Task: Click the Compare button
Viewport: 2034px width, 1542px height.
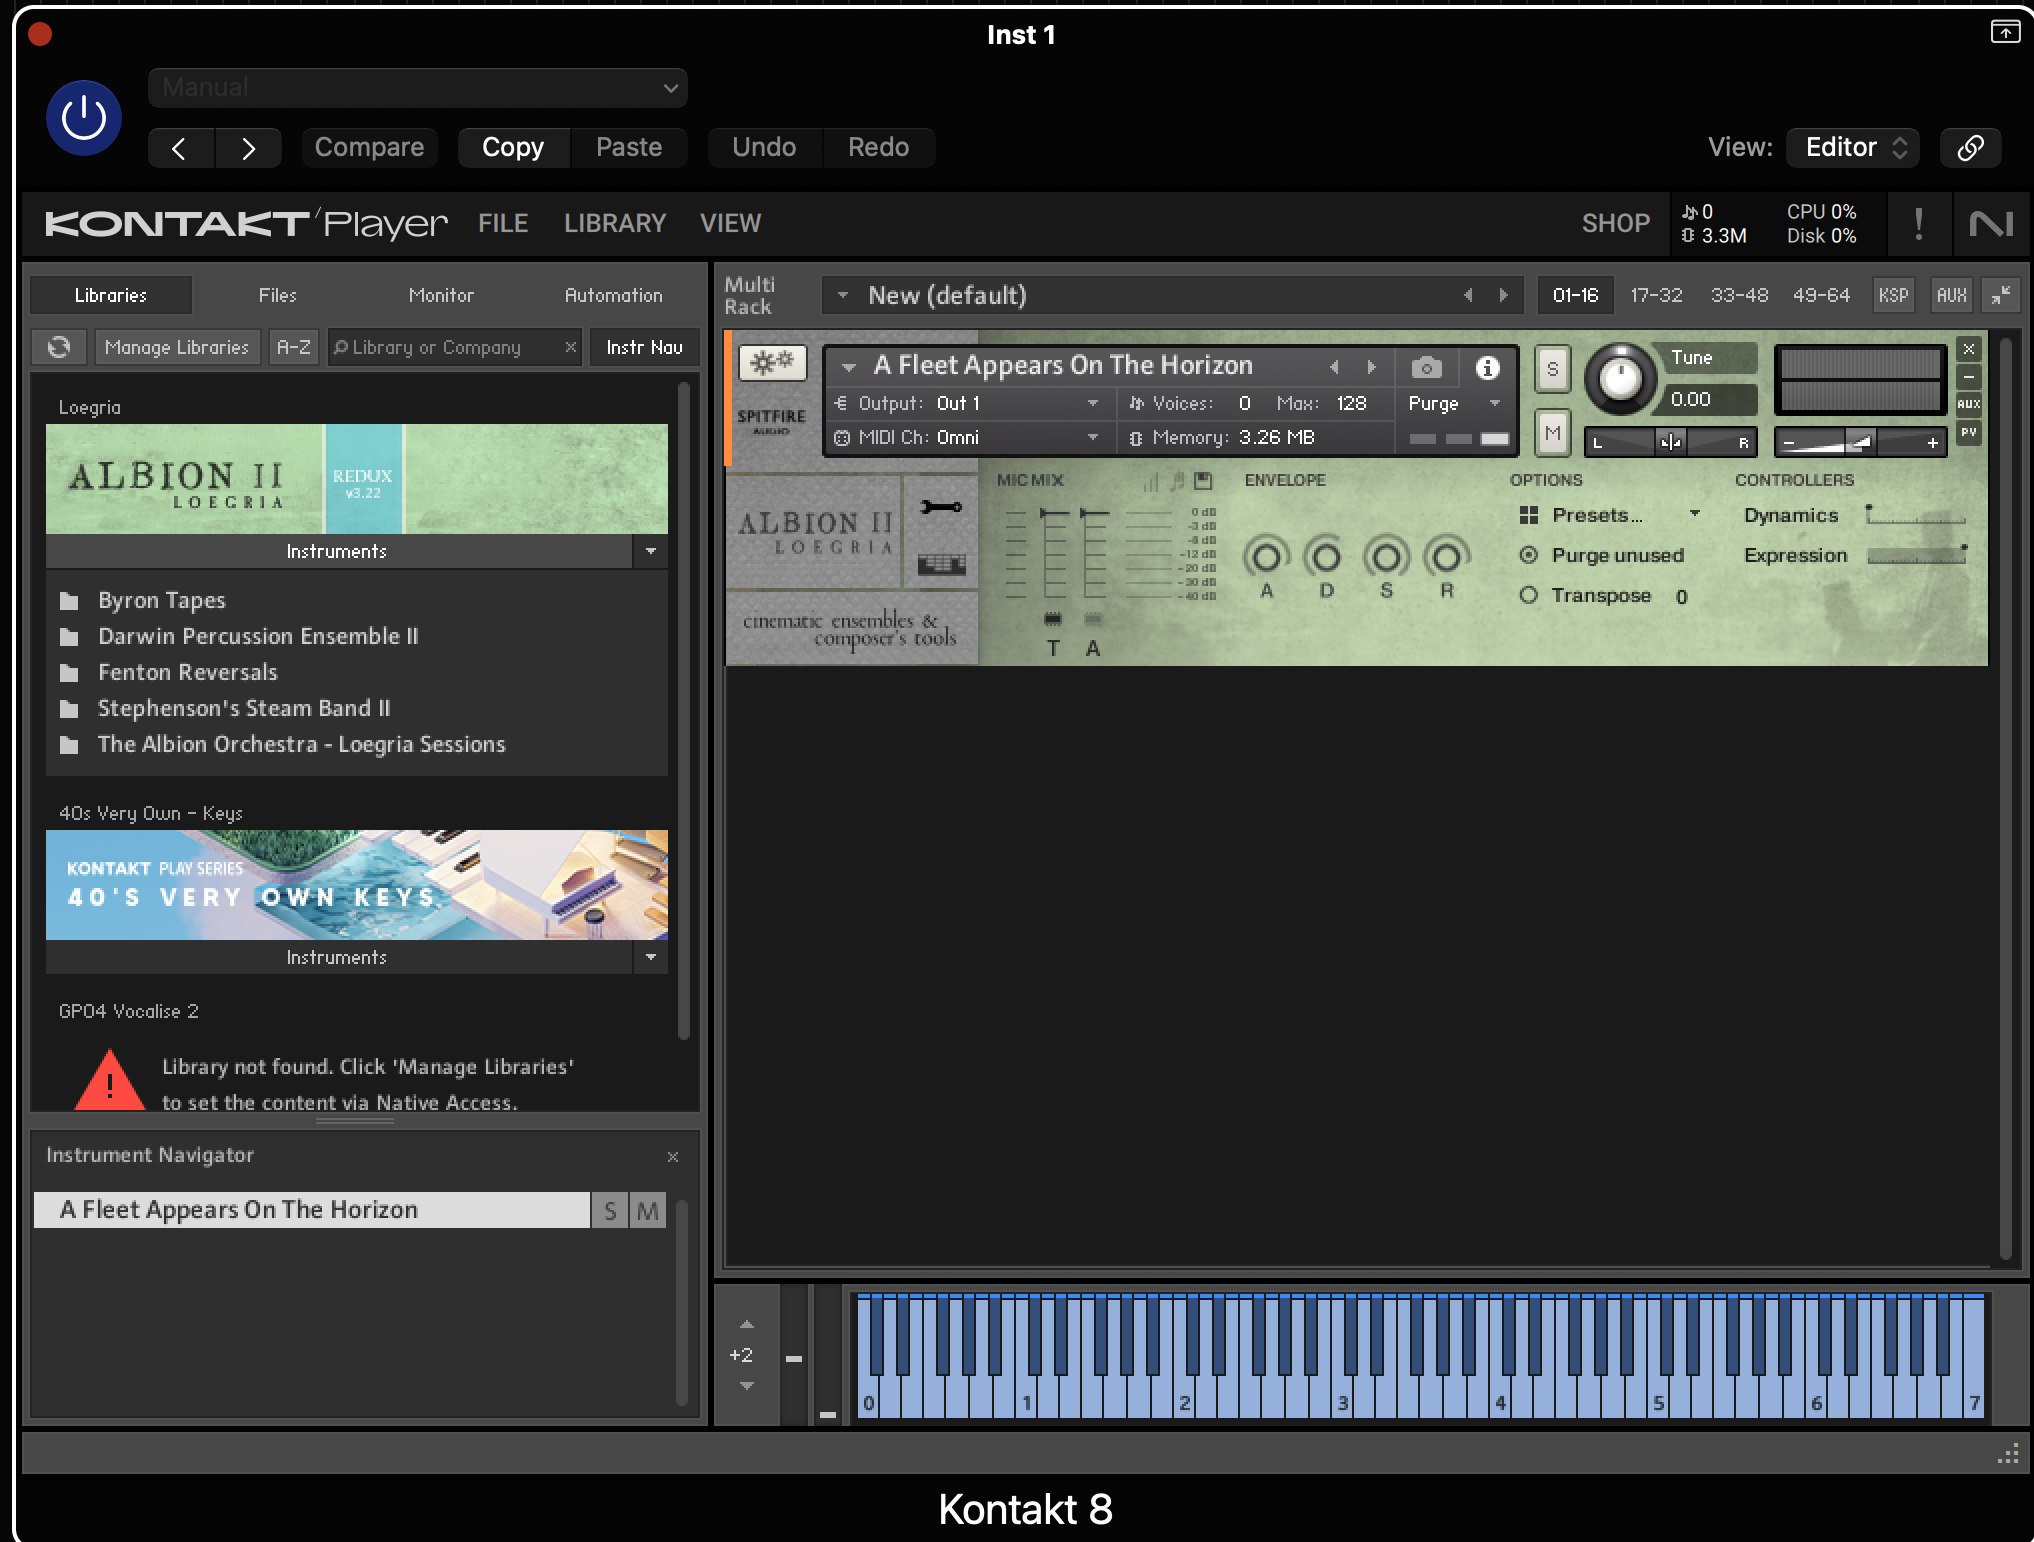Action: click(x=369, y=148)
